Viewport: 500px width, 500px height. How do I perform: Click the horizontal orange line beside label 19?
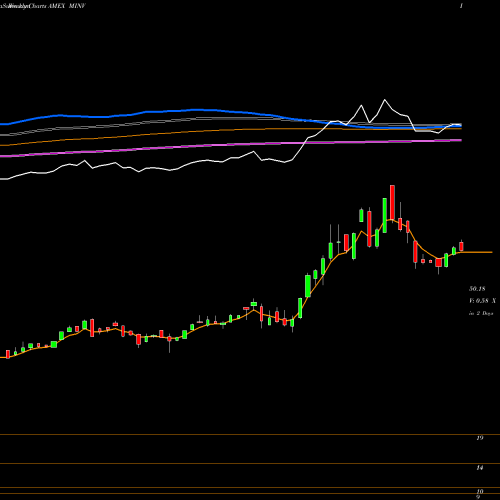250,434
